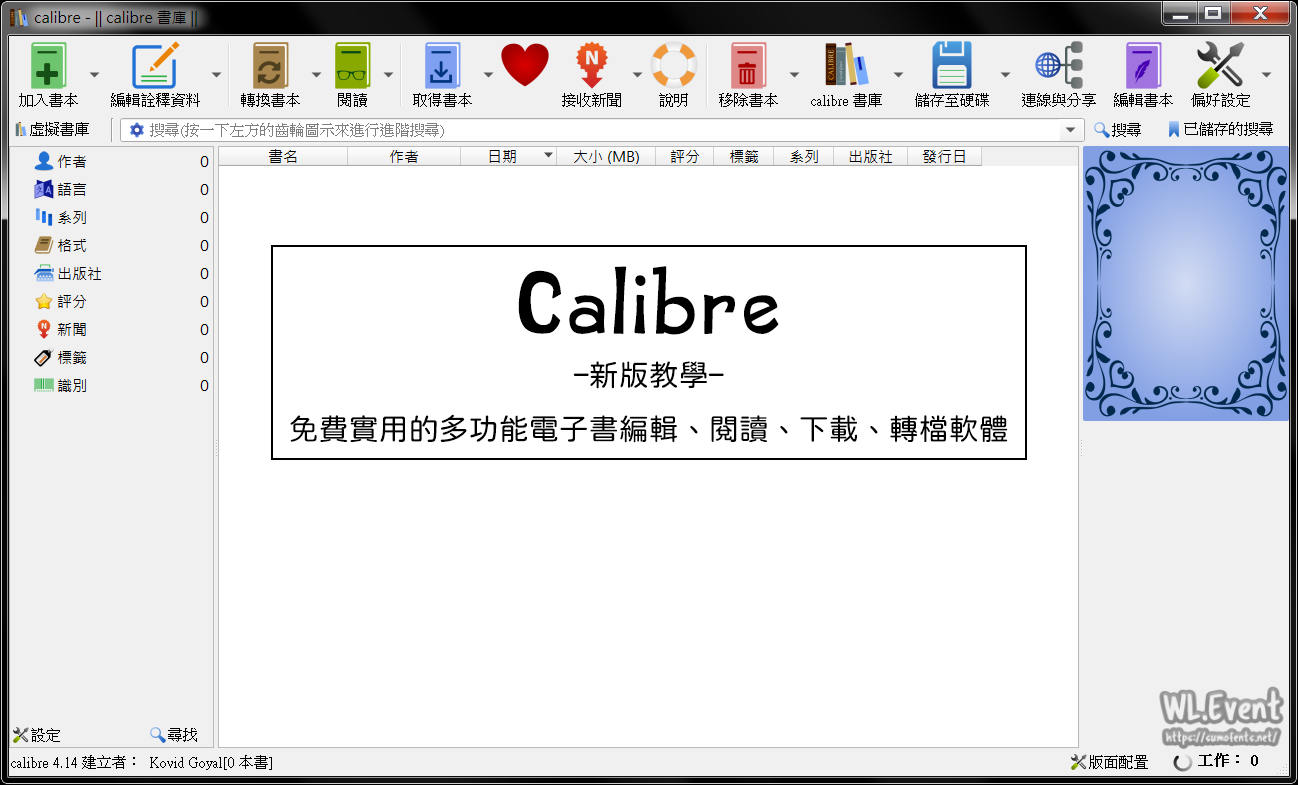Click Edit book (編輯書本) icon

point(1143,66)
